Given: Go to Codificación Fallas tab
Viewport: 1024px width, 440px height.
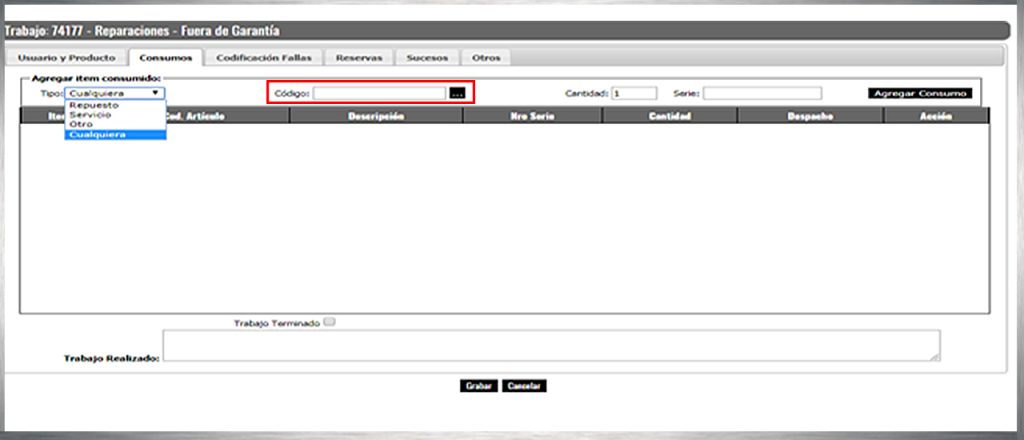Looking at the screenshot, I should coord(264,58).
